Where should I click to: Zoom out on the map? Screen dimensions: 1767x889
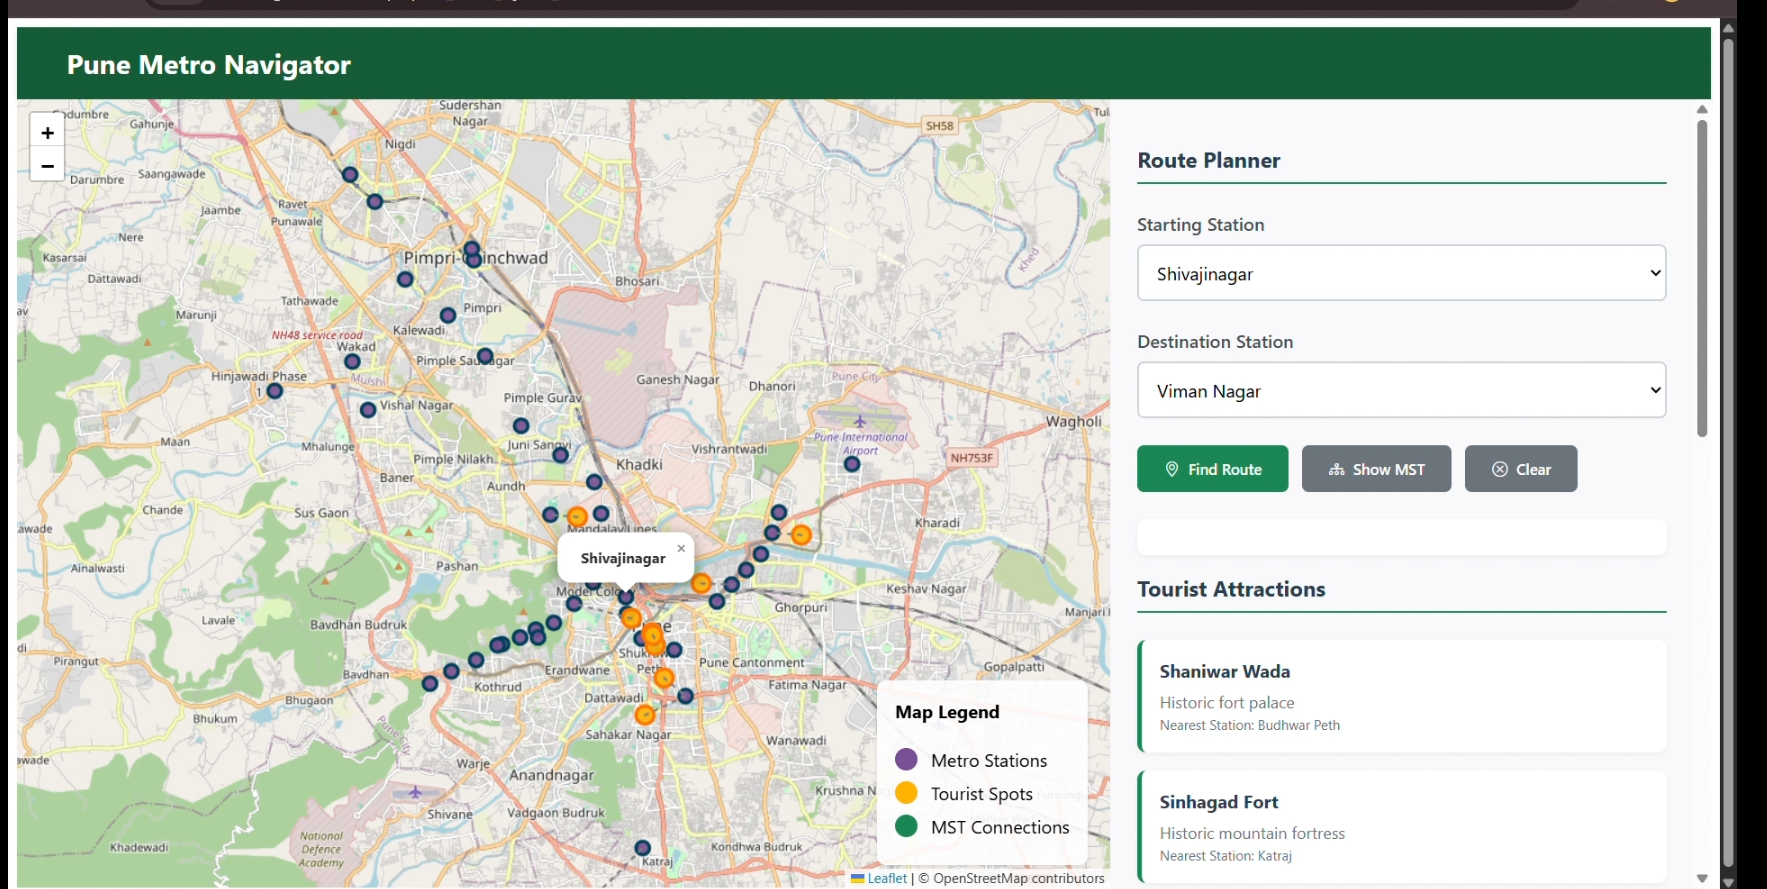(47, 165)
